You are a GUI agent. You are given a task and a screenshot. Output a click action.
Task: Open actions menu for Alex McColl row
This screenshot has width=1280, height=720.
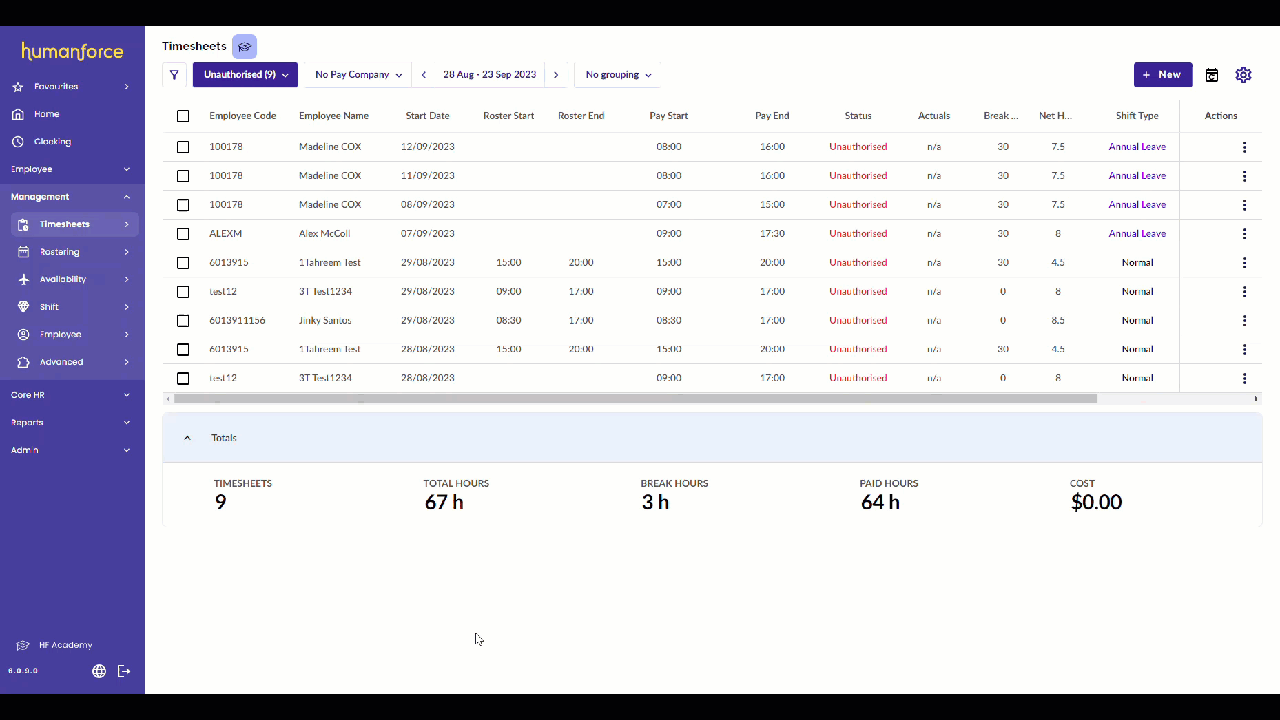tap(1244, 234)
